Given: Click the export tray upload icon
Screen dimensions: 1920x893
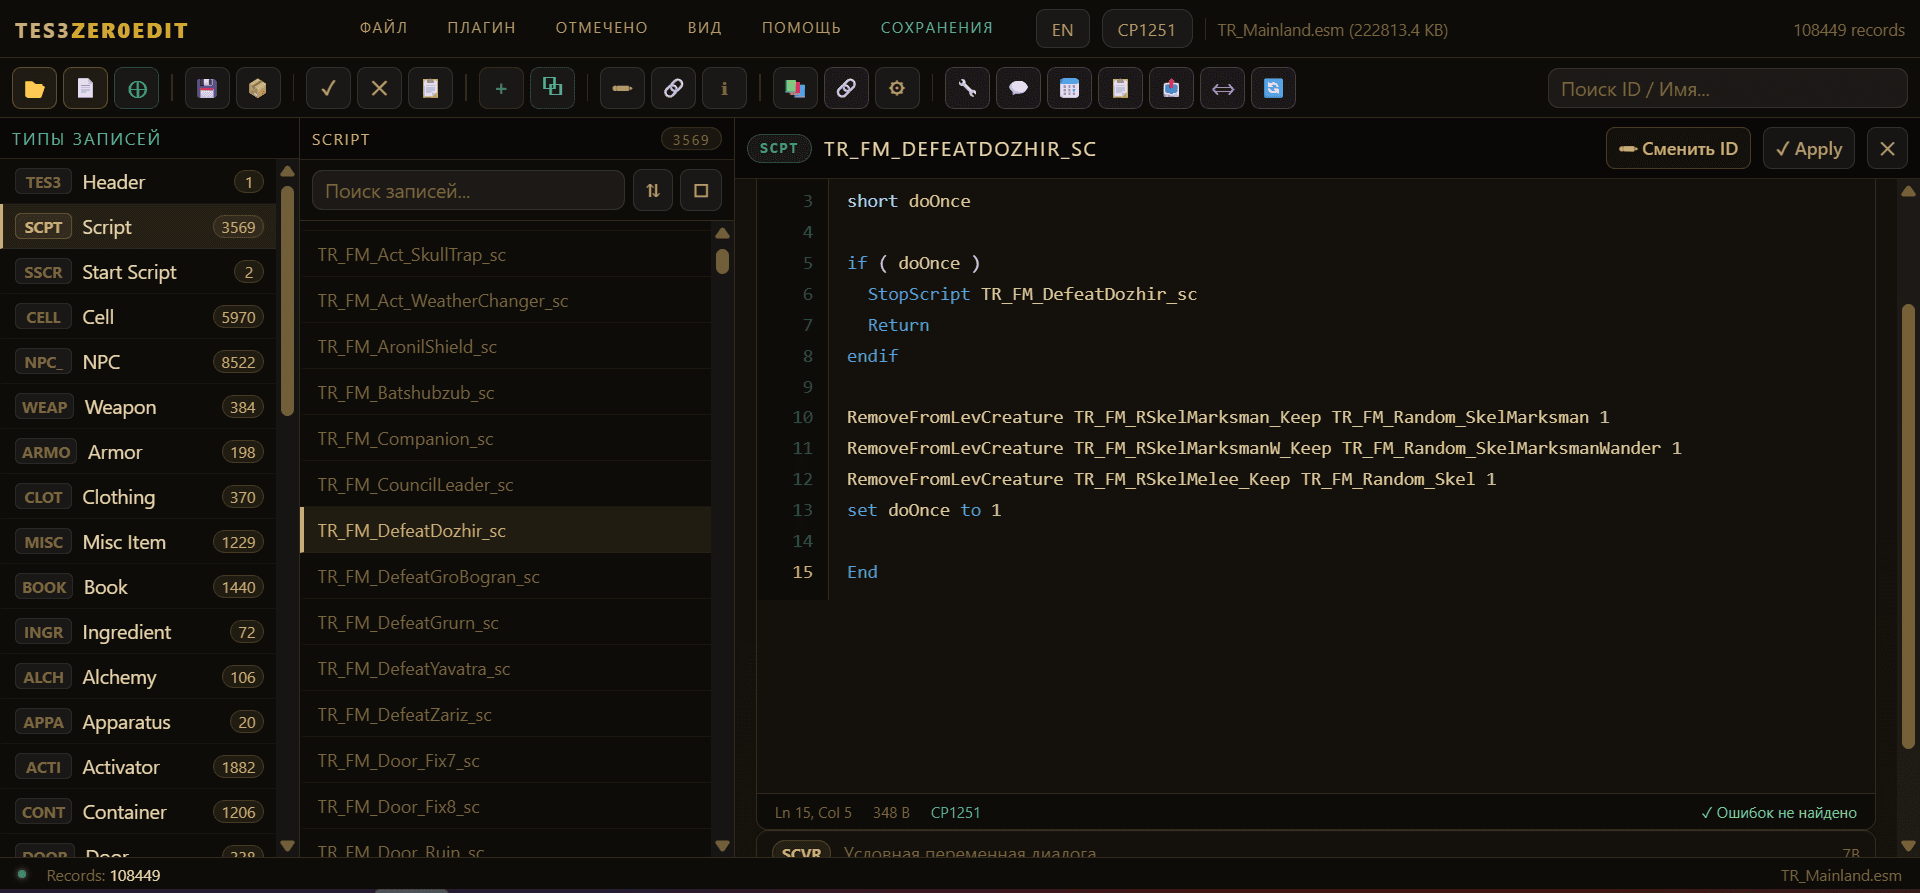Looking at the screenshot, I should 1171,89.
